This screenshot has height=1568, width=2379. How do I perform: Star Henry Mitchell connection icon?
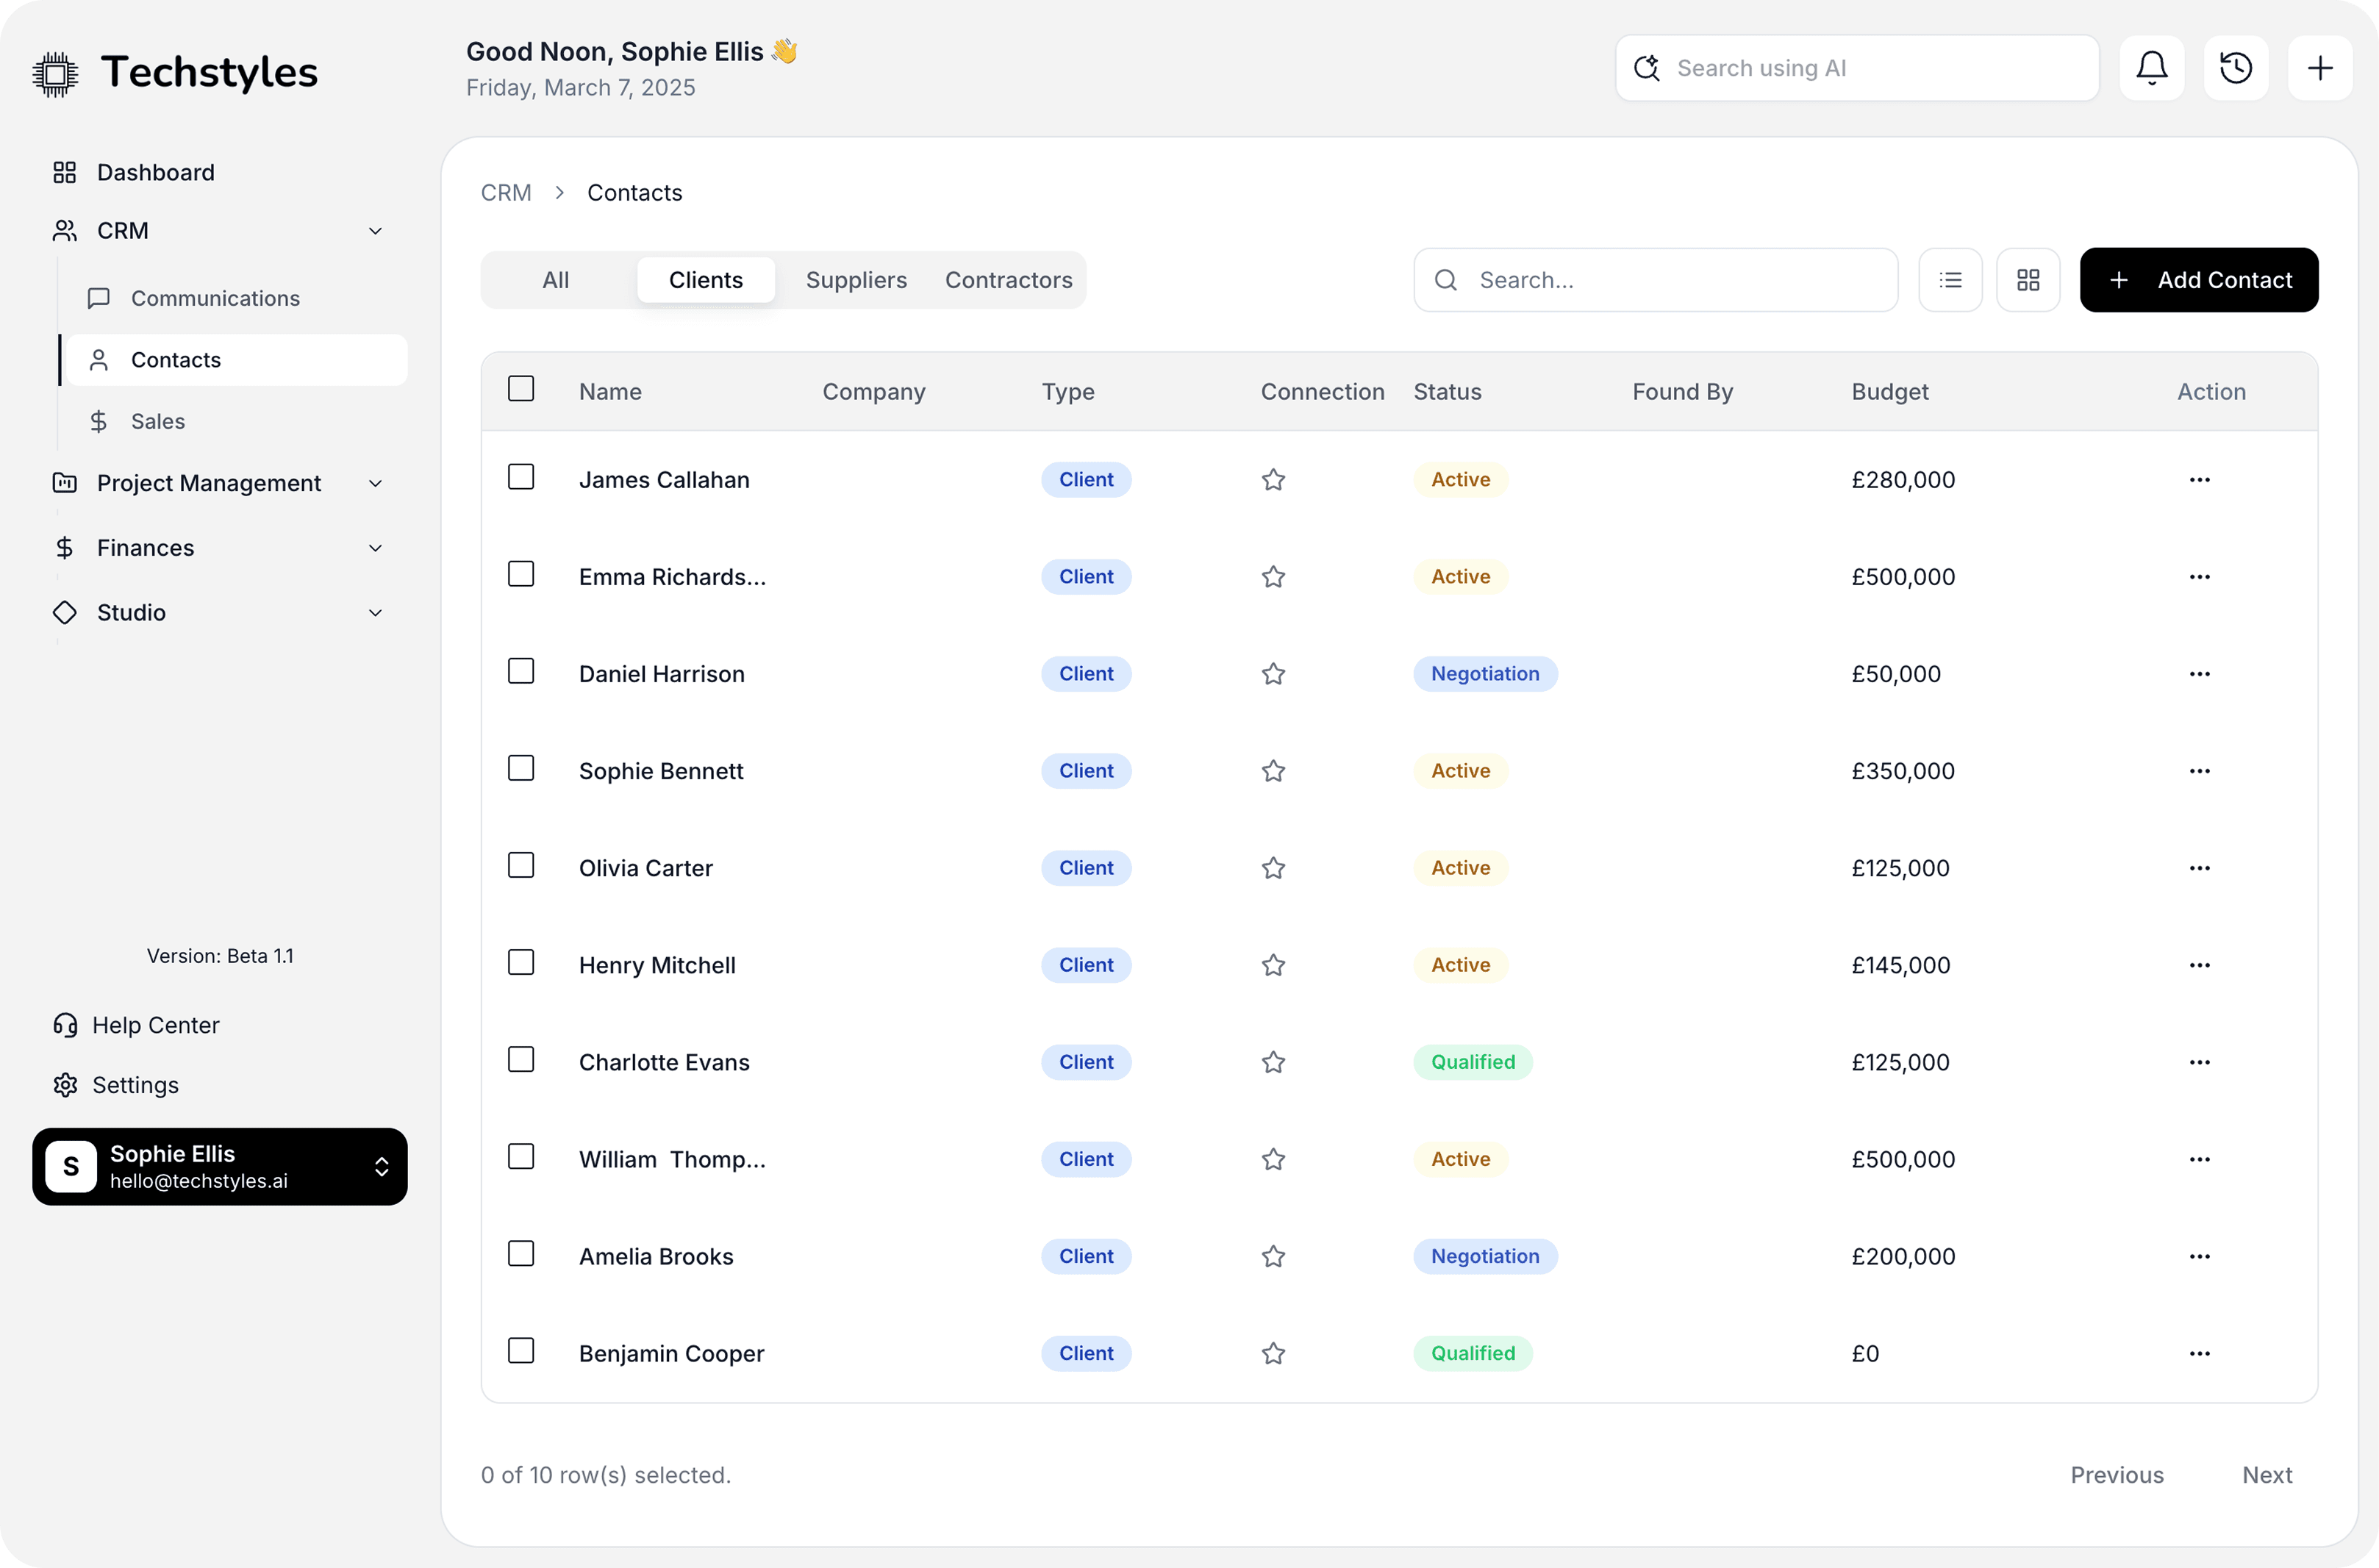[x=1273, y=965]
